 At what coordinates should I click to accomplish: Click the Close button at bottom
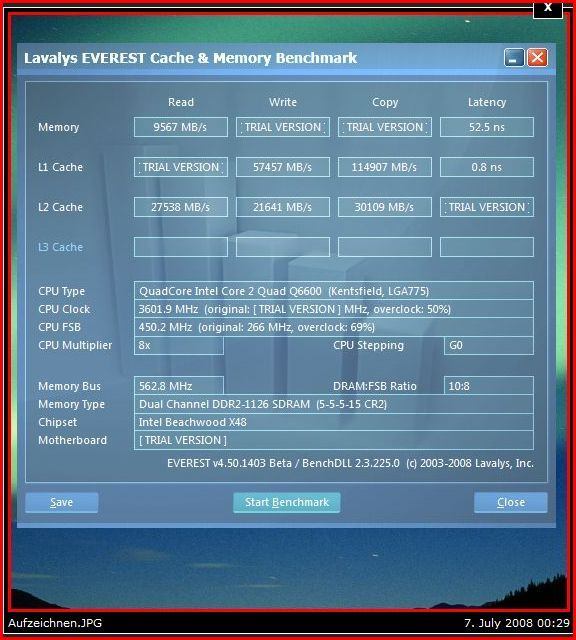pos(511,502)
